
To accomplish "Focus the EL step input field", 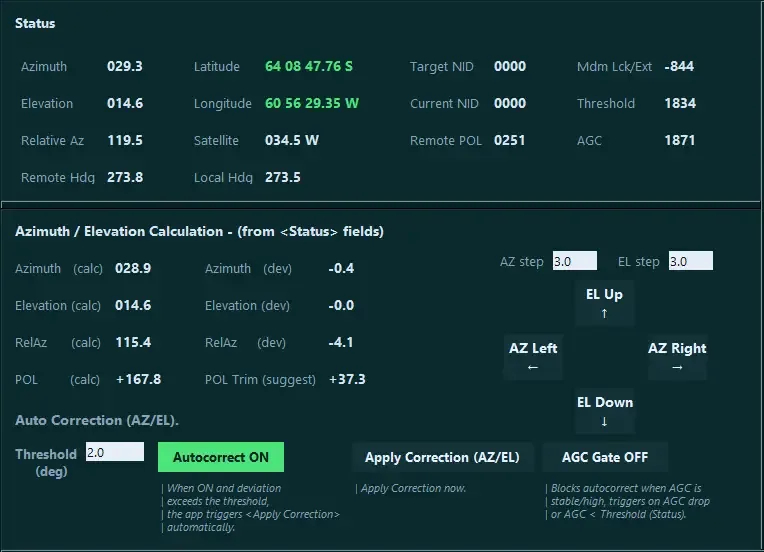I will [x=690, y=261].
